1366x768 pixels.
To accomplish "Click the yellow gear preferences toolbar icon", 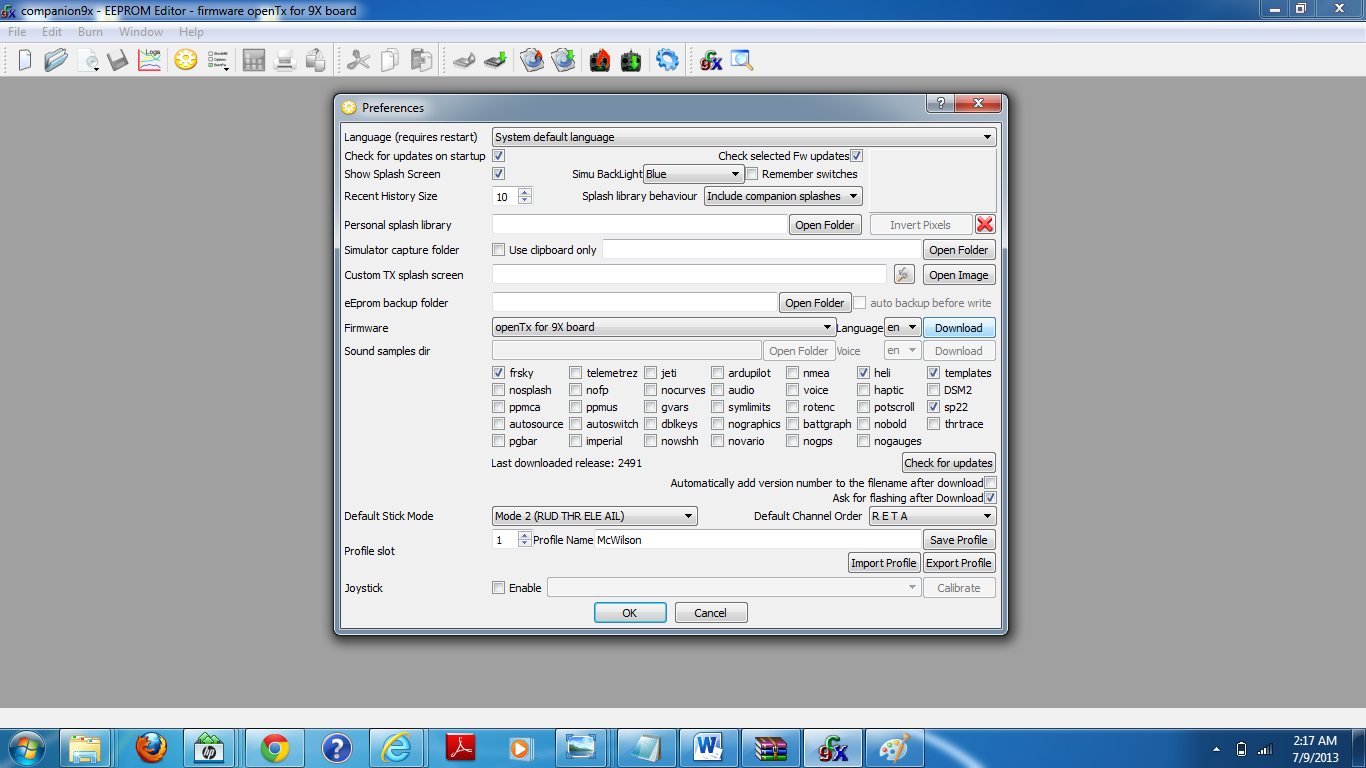I will [185, 60].
